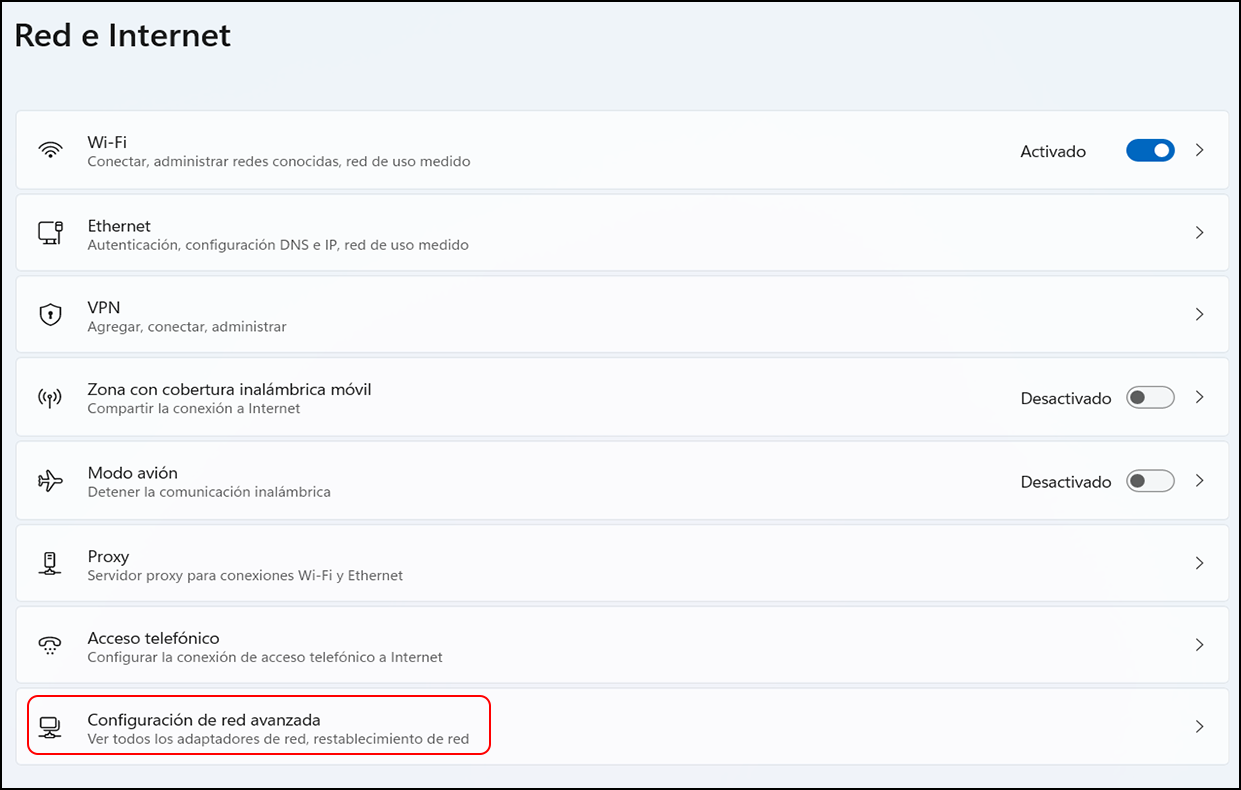This screenshot has height=790, width=1241.
Task: Turn off the Wi-Fi toggle switch
Action: [1150, 151]
